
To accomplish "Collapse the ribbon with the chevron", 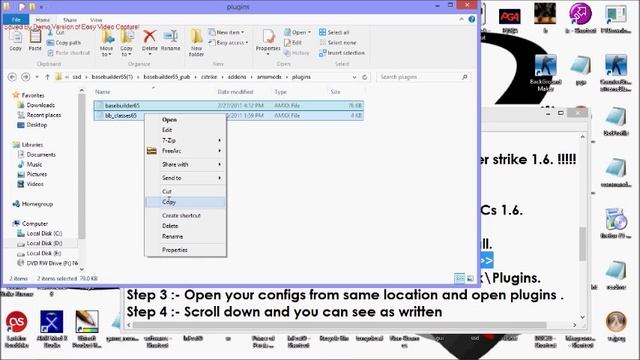I will click(461, 19).
